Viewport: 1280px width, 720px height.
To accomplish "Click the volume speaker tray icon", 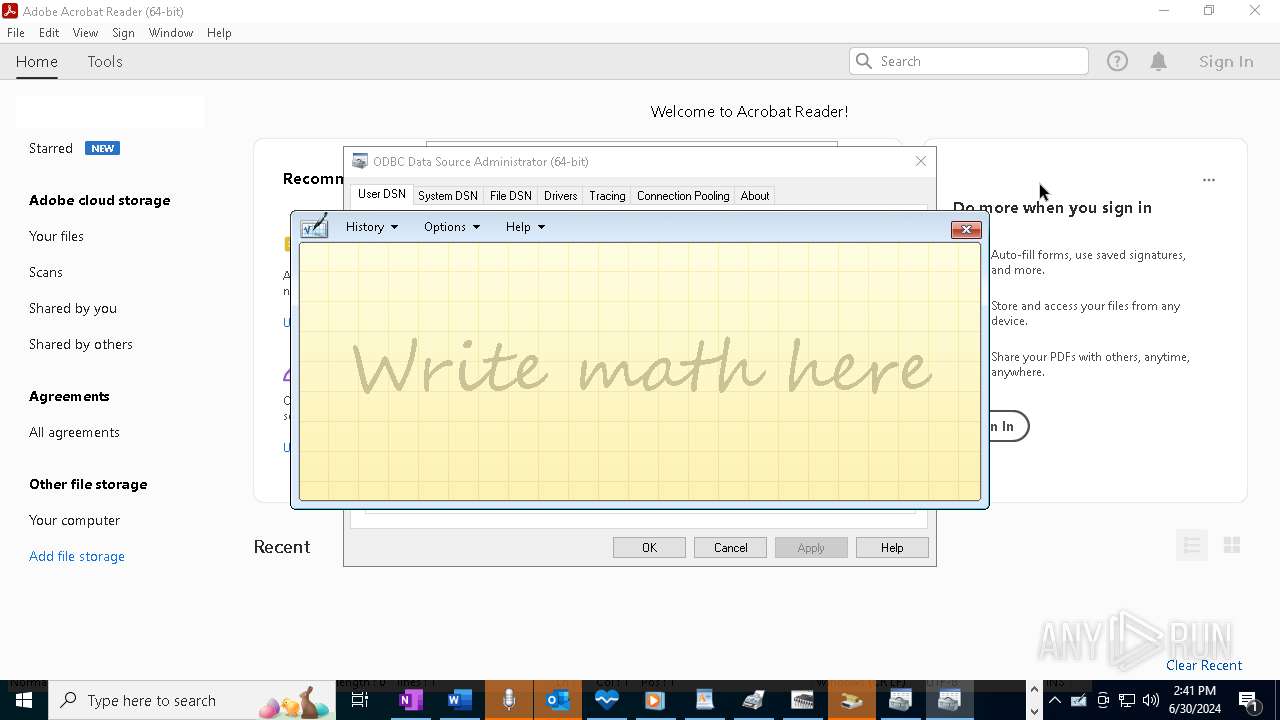I will coord(1151,700).
